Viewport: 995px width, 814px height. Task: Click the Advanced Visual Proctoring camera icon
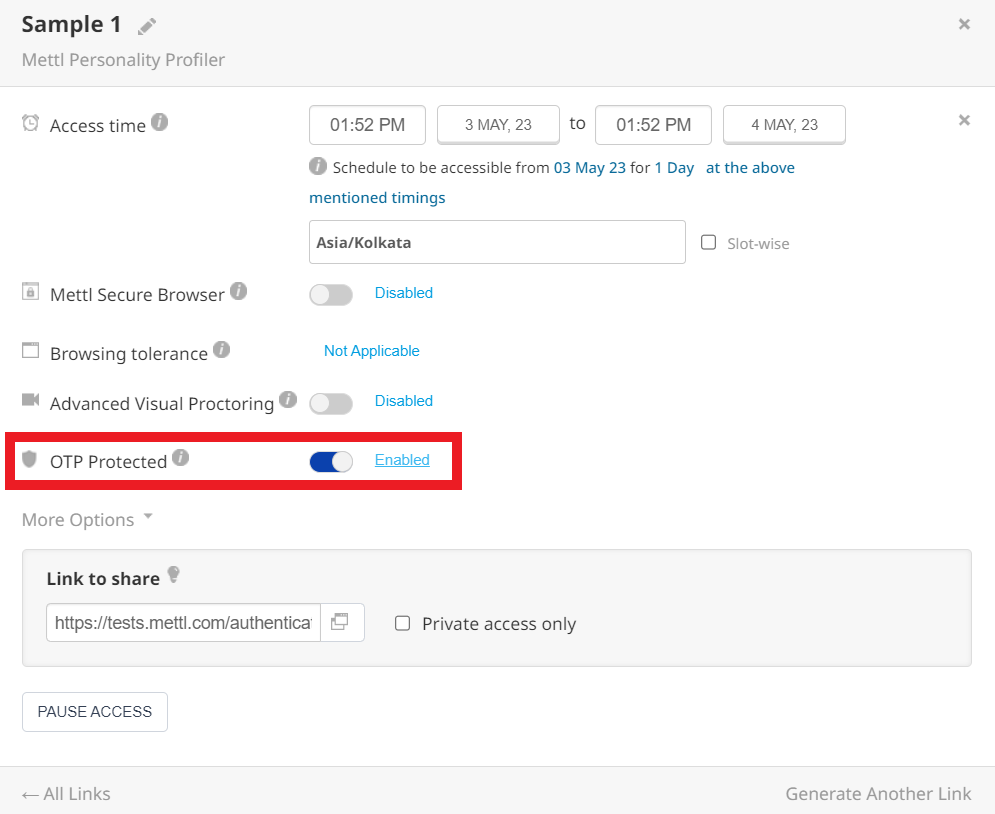click(30, 399)
